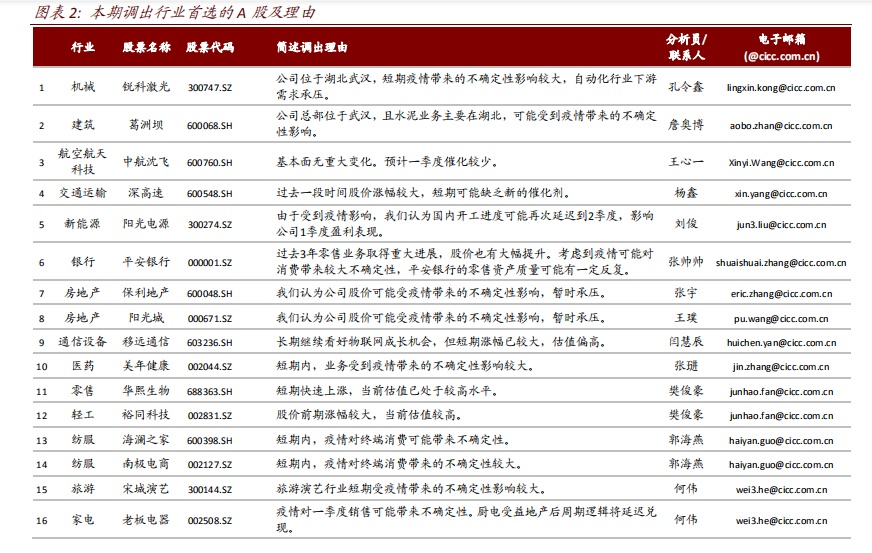
Task: Select industry cell 交通运输
Action: coord(82,193)
